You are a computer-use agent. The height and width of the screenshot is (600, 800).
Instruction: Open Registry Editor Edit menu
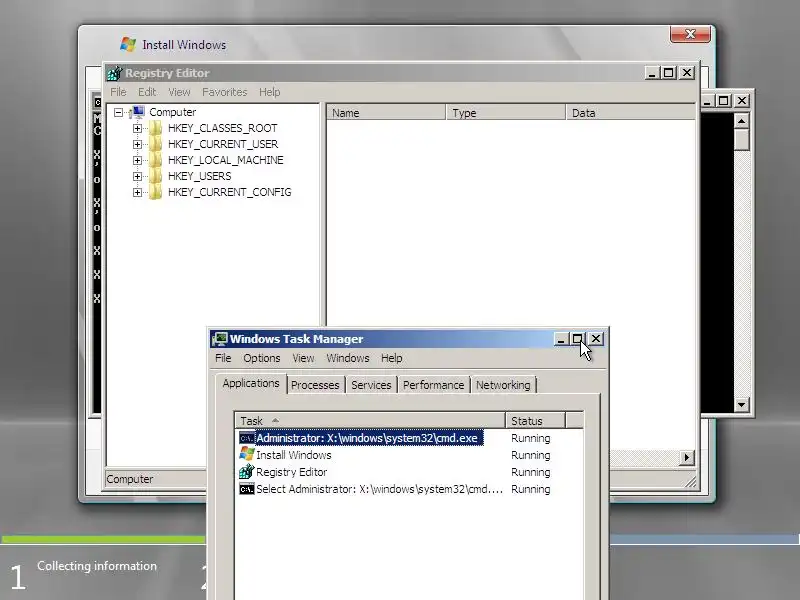click(x=147, y=92)
